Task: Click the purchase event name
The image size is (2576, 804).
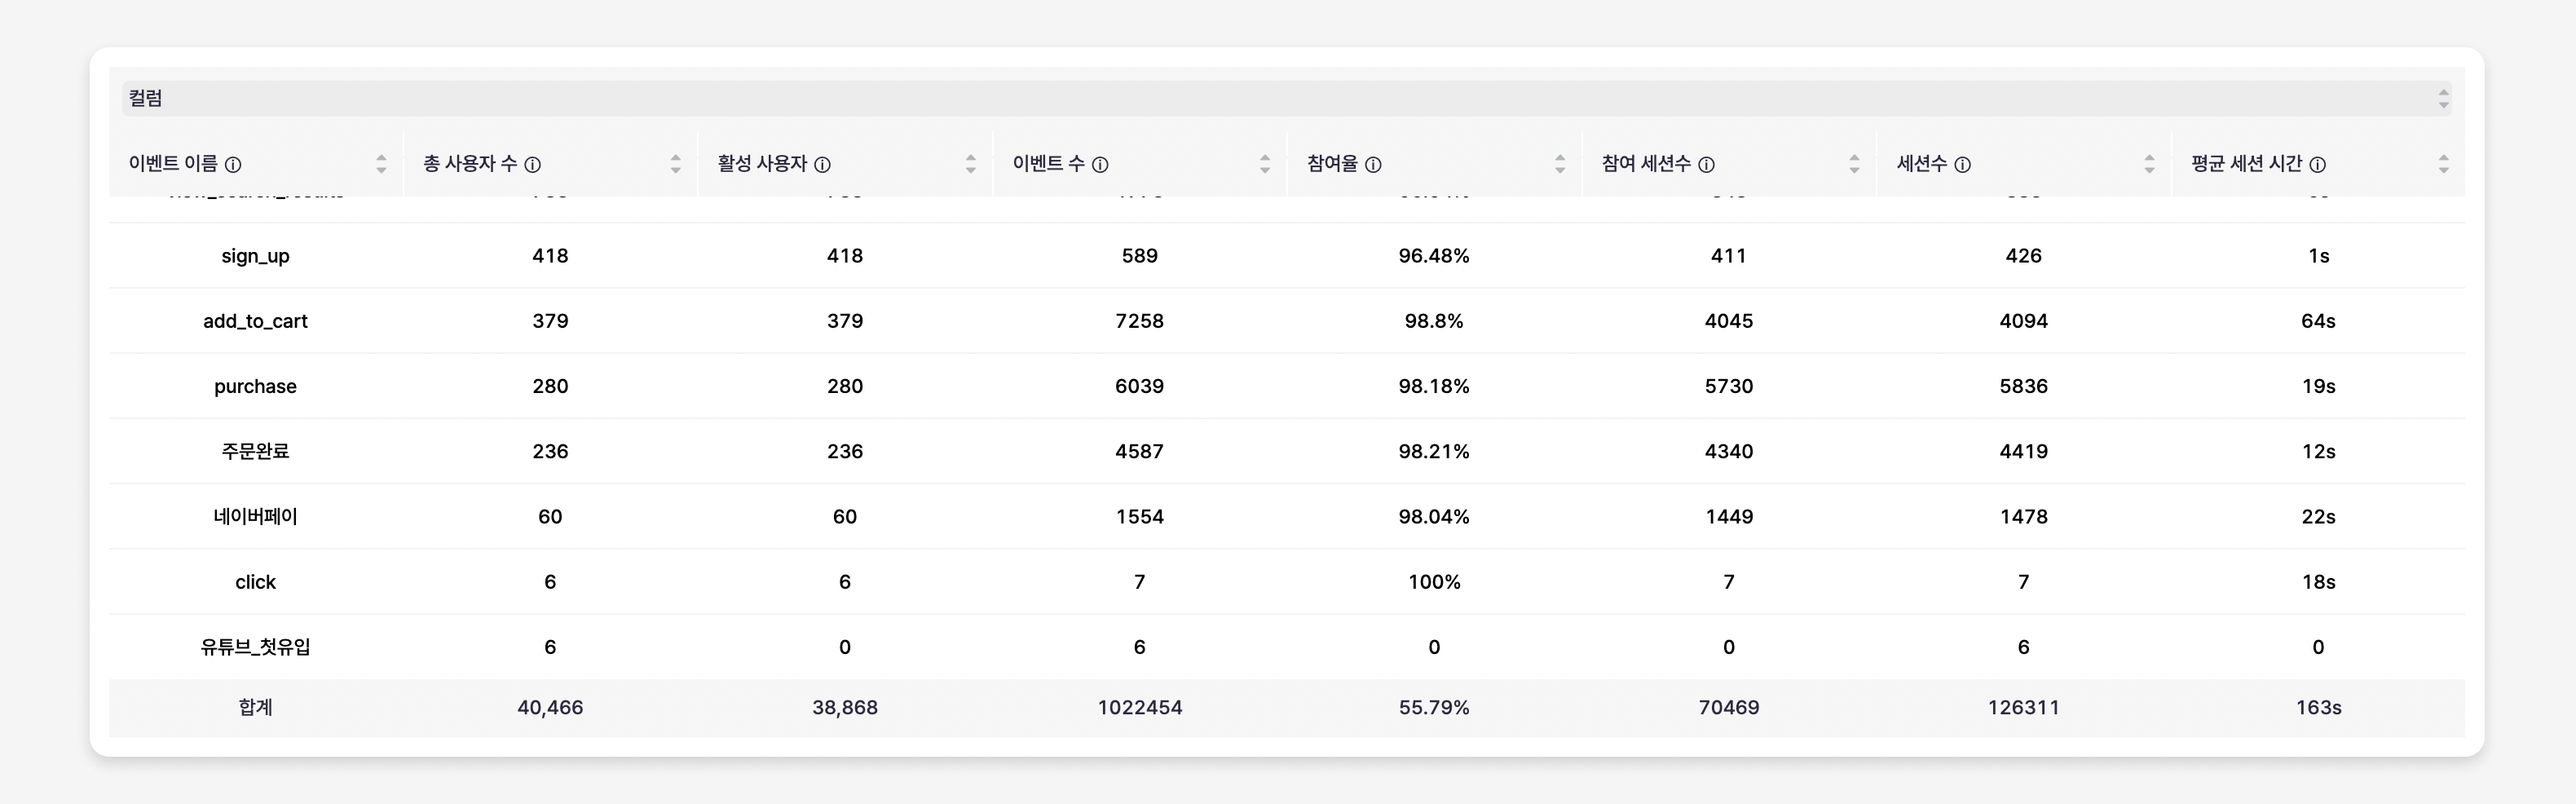Action: (255, 386)
